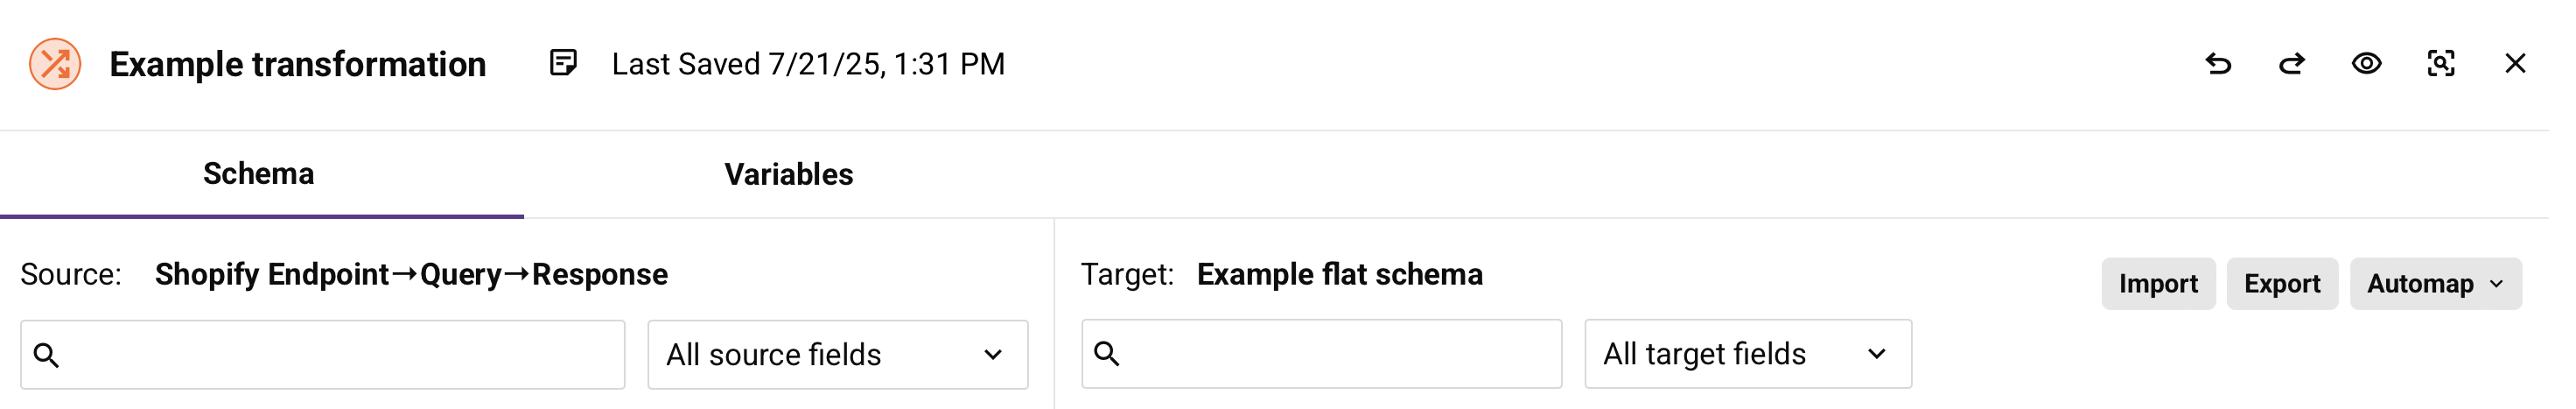Image resolution: width=2576 pixels, height=409 pixels.
Task: Close the transformation editor with X
Action: click(2514, 64)
